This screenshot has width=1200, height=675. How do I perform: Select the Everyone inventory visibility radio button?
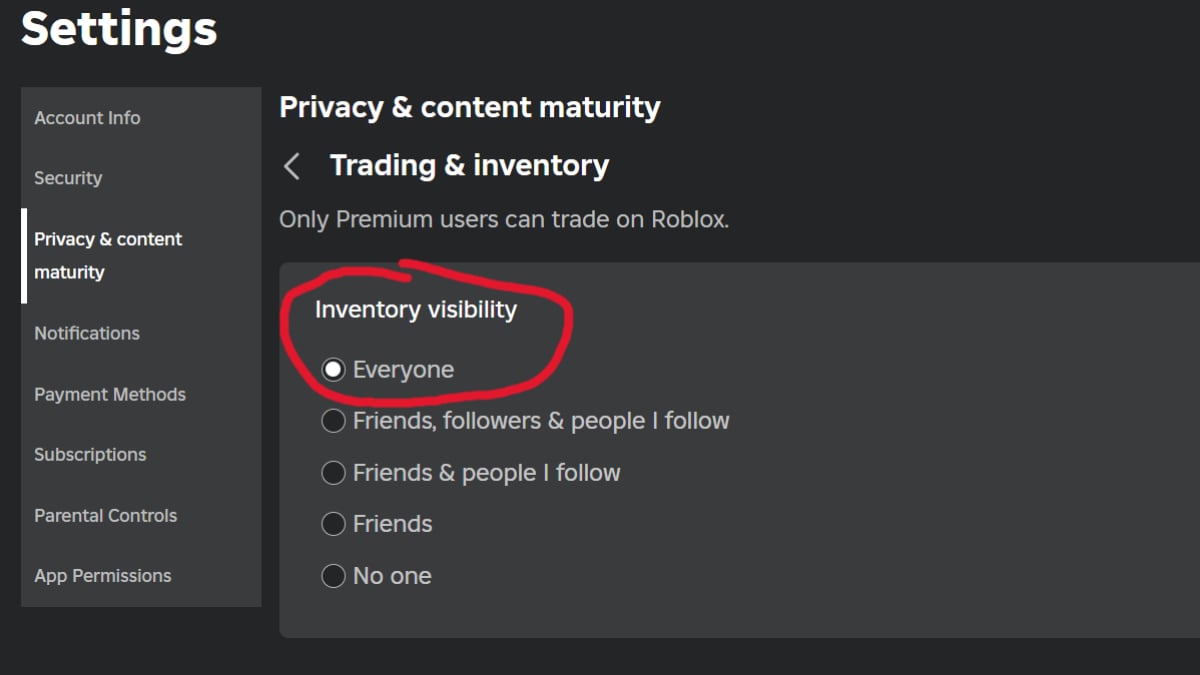[333, 369]
